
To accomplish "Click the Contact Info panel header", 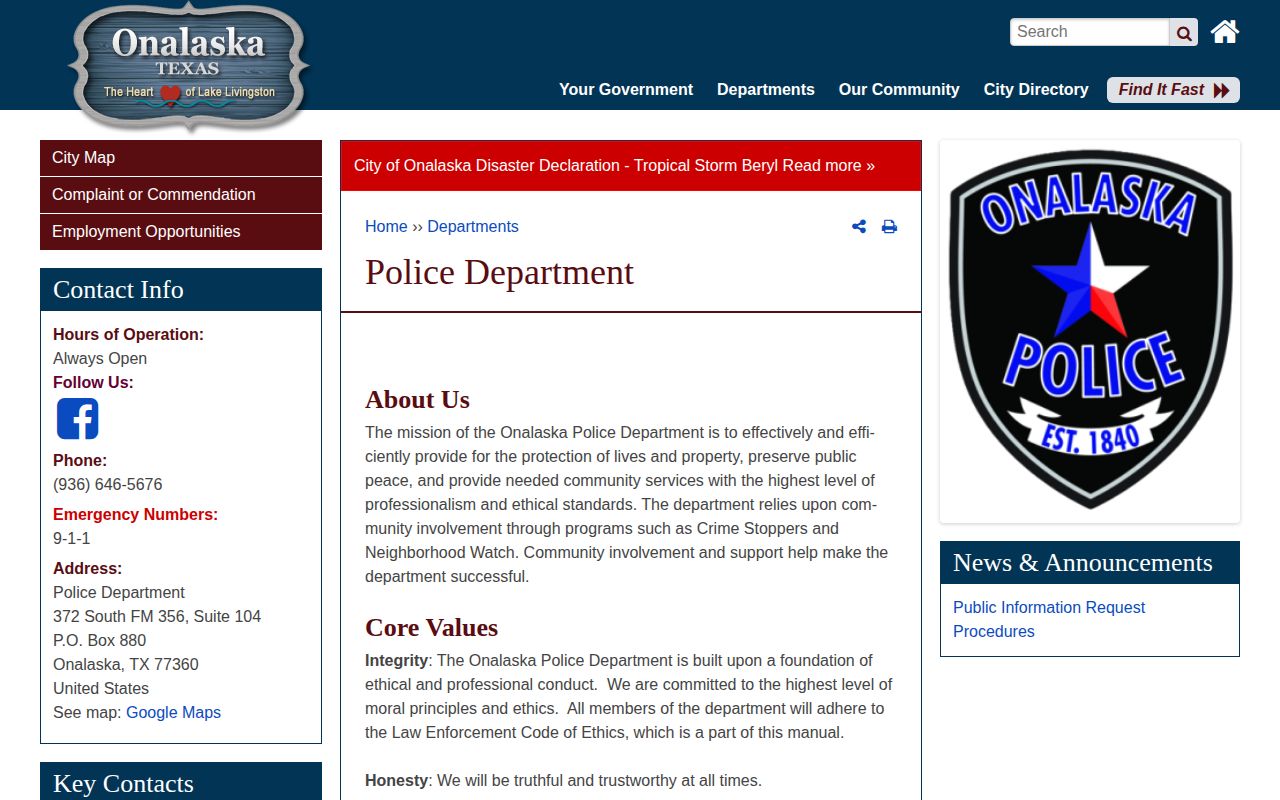I will tap(181, 290).
